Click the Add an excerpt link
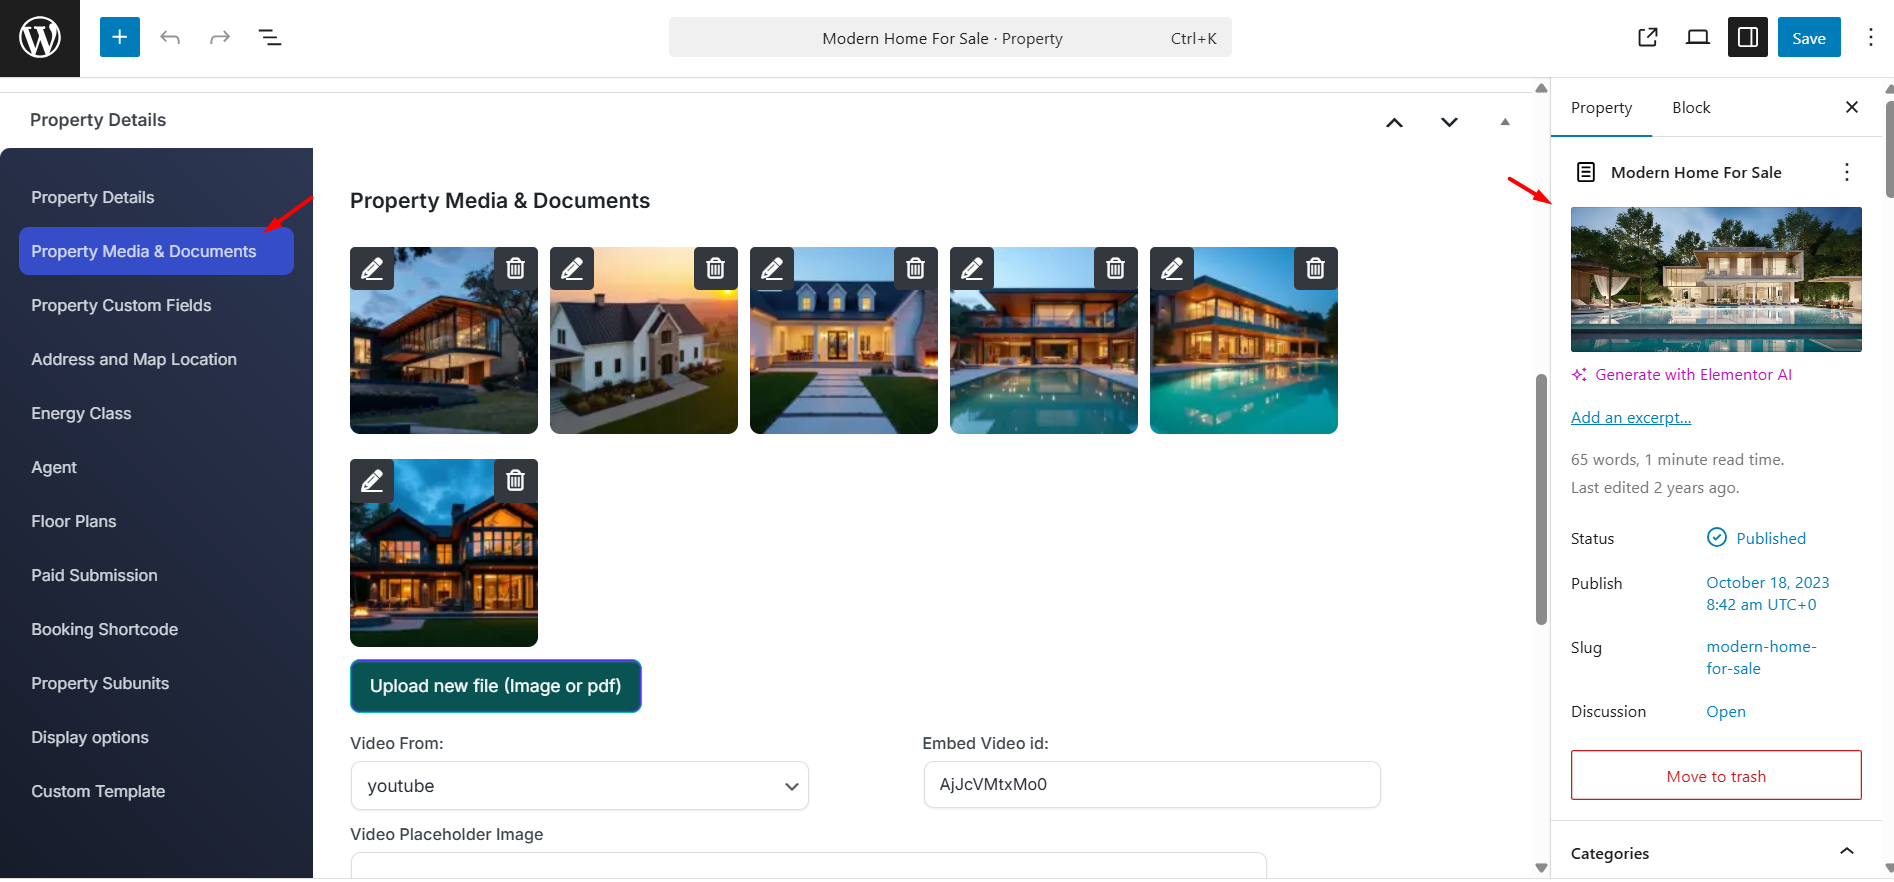This screenshot has height=882, width=1894. coord(1631,417)
